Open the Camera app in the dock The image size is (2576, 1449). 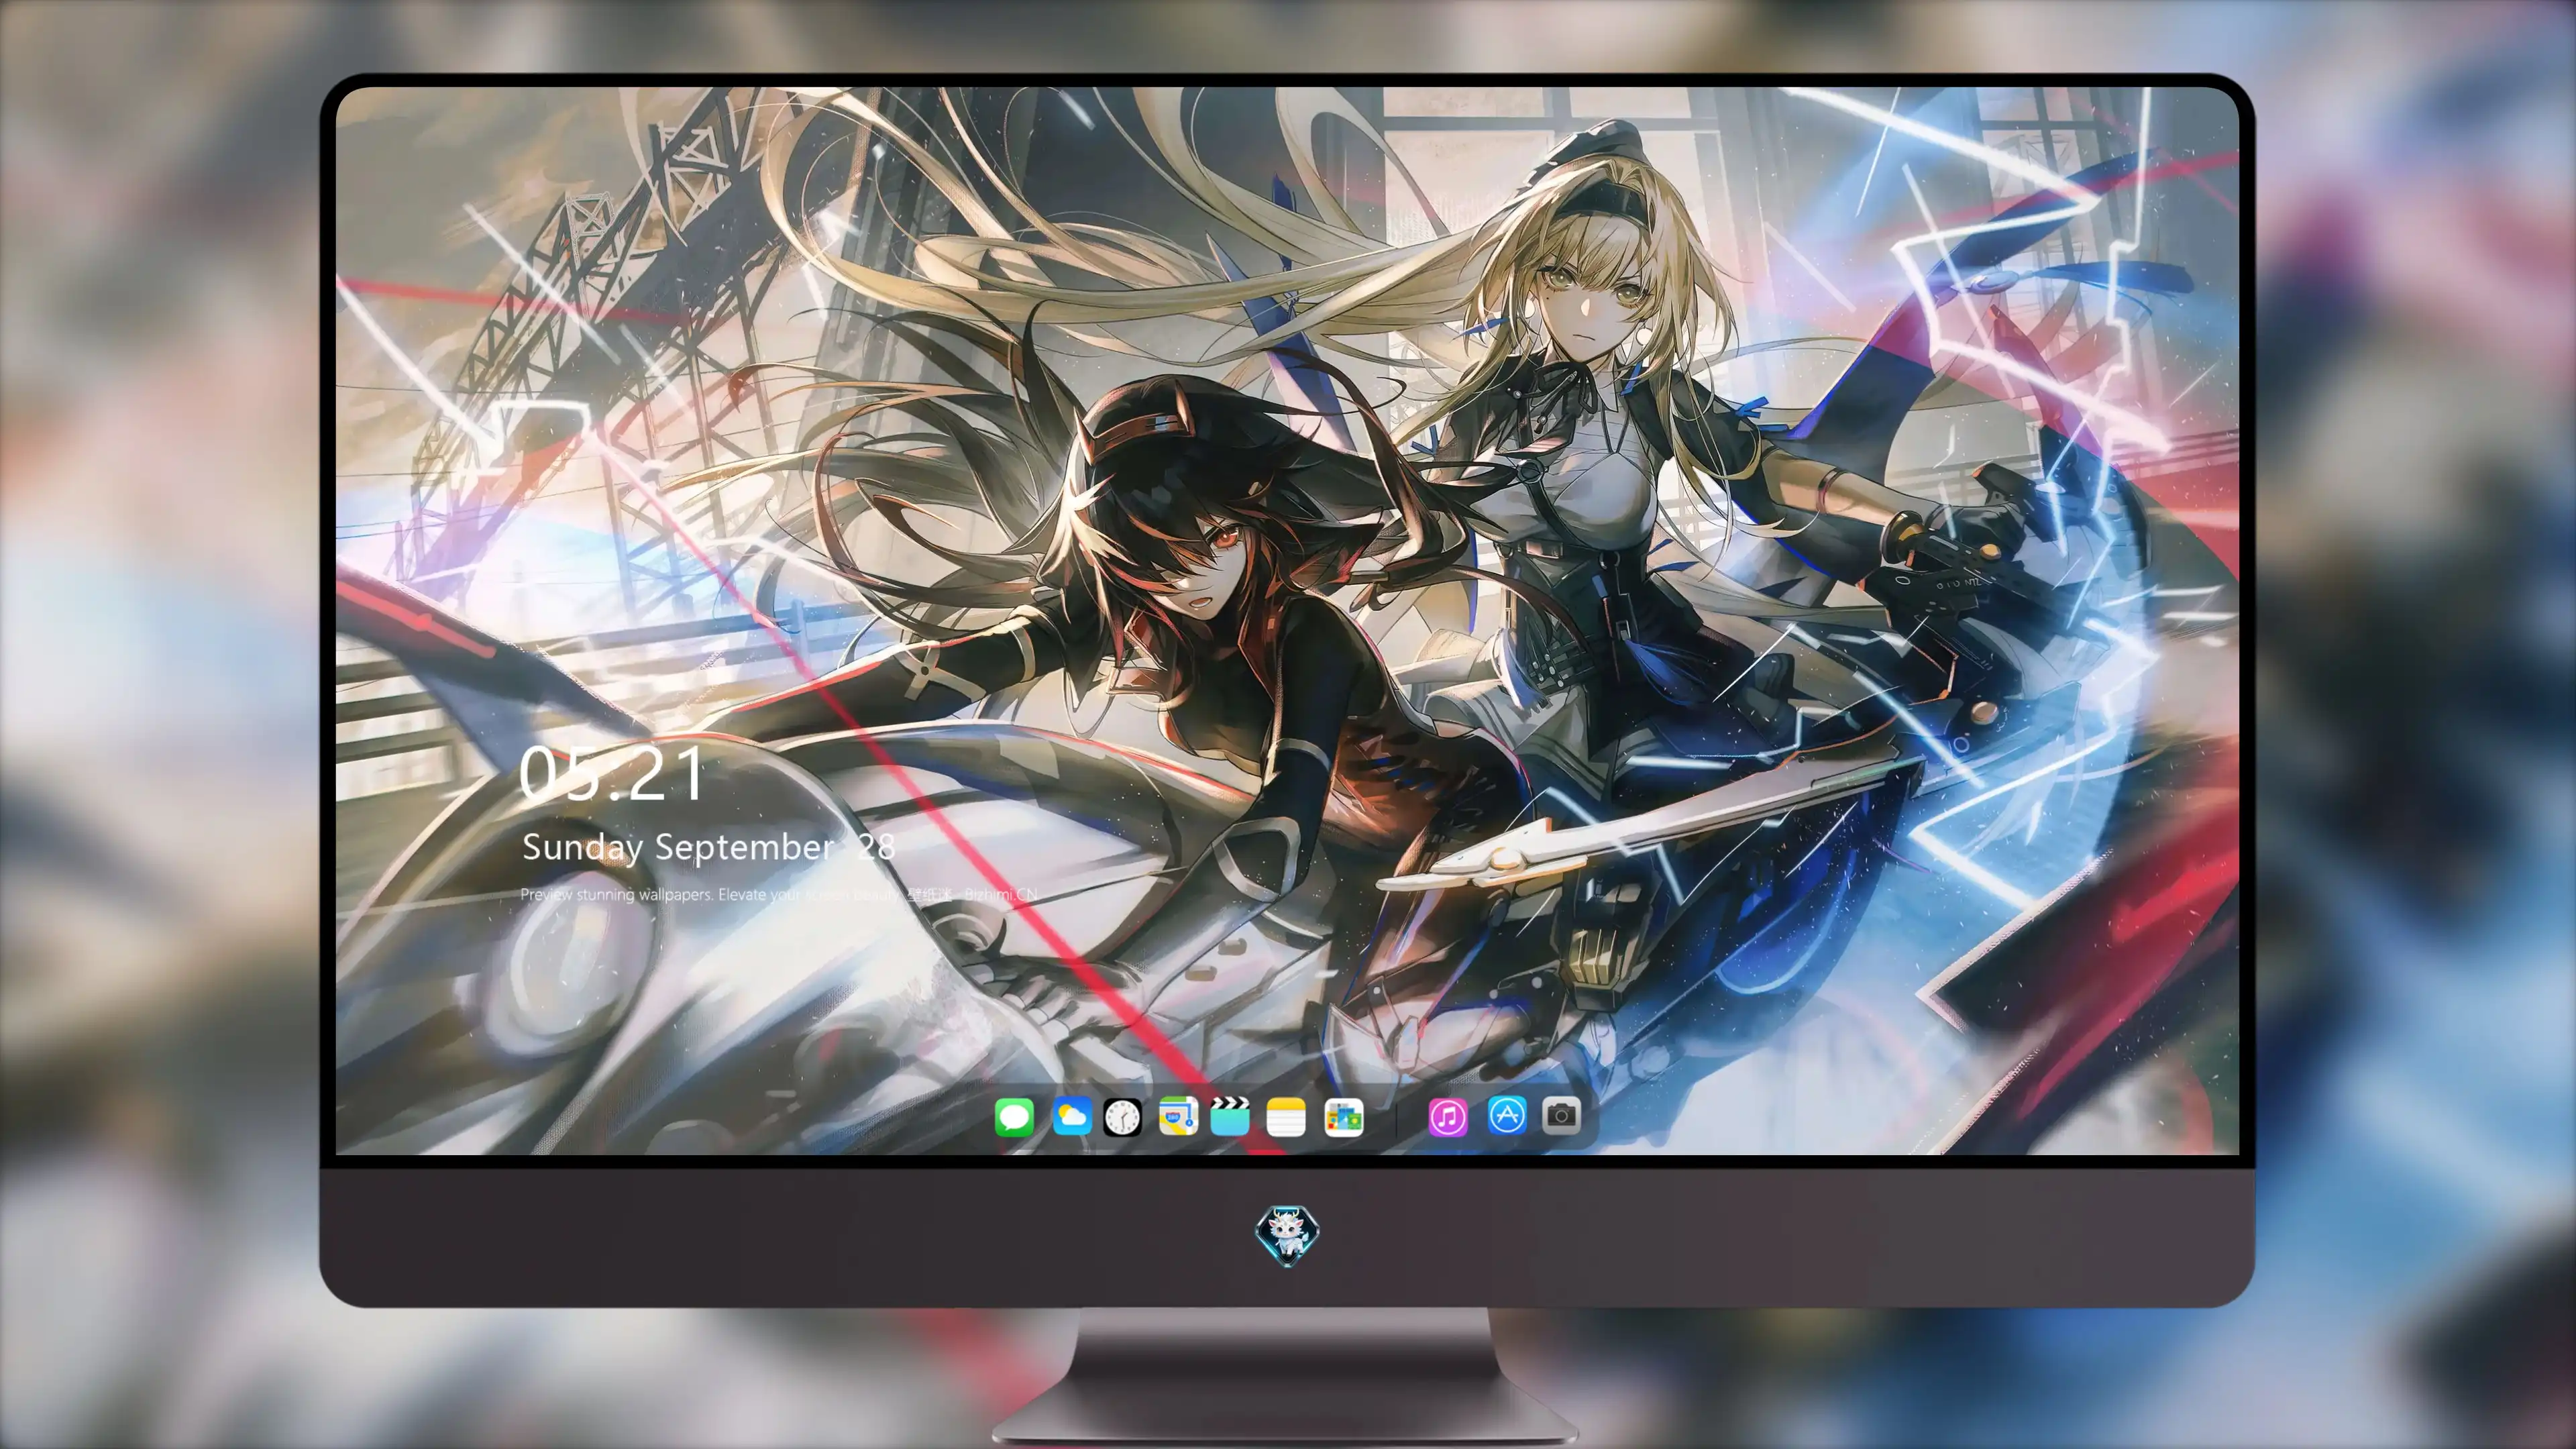tap(1561, 1115)
